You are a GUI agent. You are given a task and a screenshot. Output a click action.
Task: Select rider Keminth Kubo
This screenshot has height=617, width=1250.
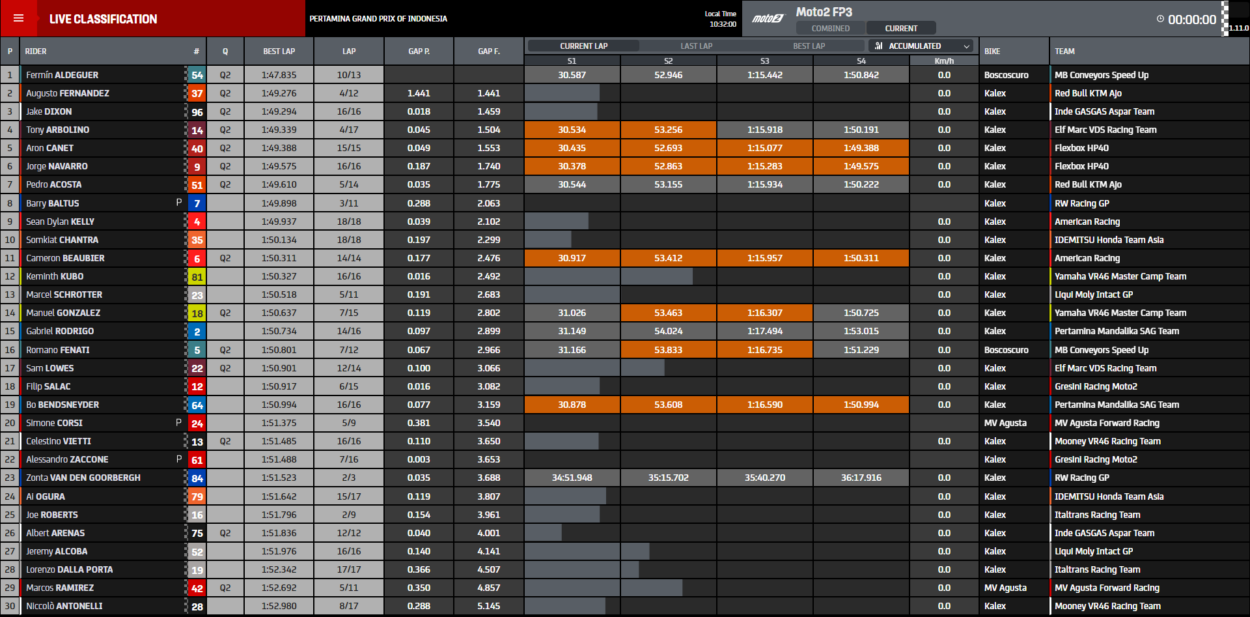(x=55, y=276)
